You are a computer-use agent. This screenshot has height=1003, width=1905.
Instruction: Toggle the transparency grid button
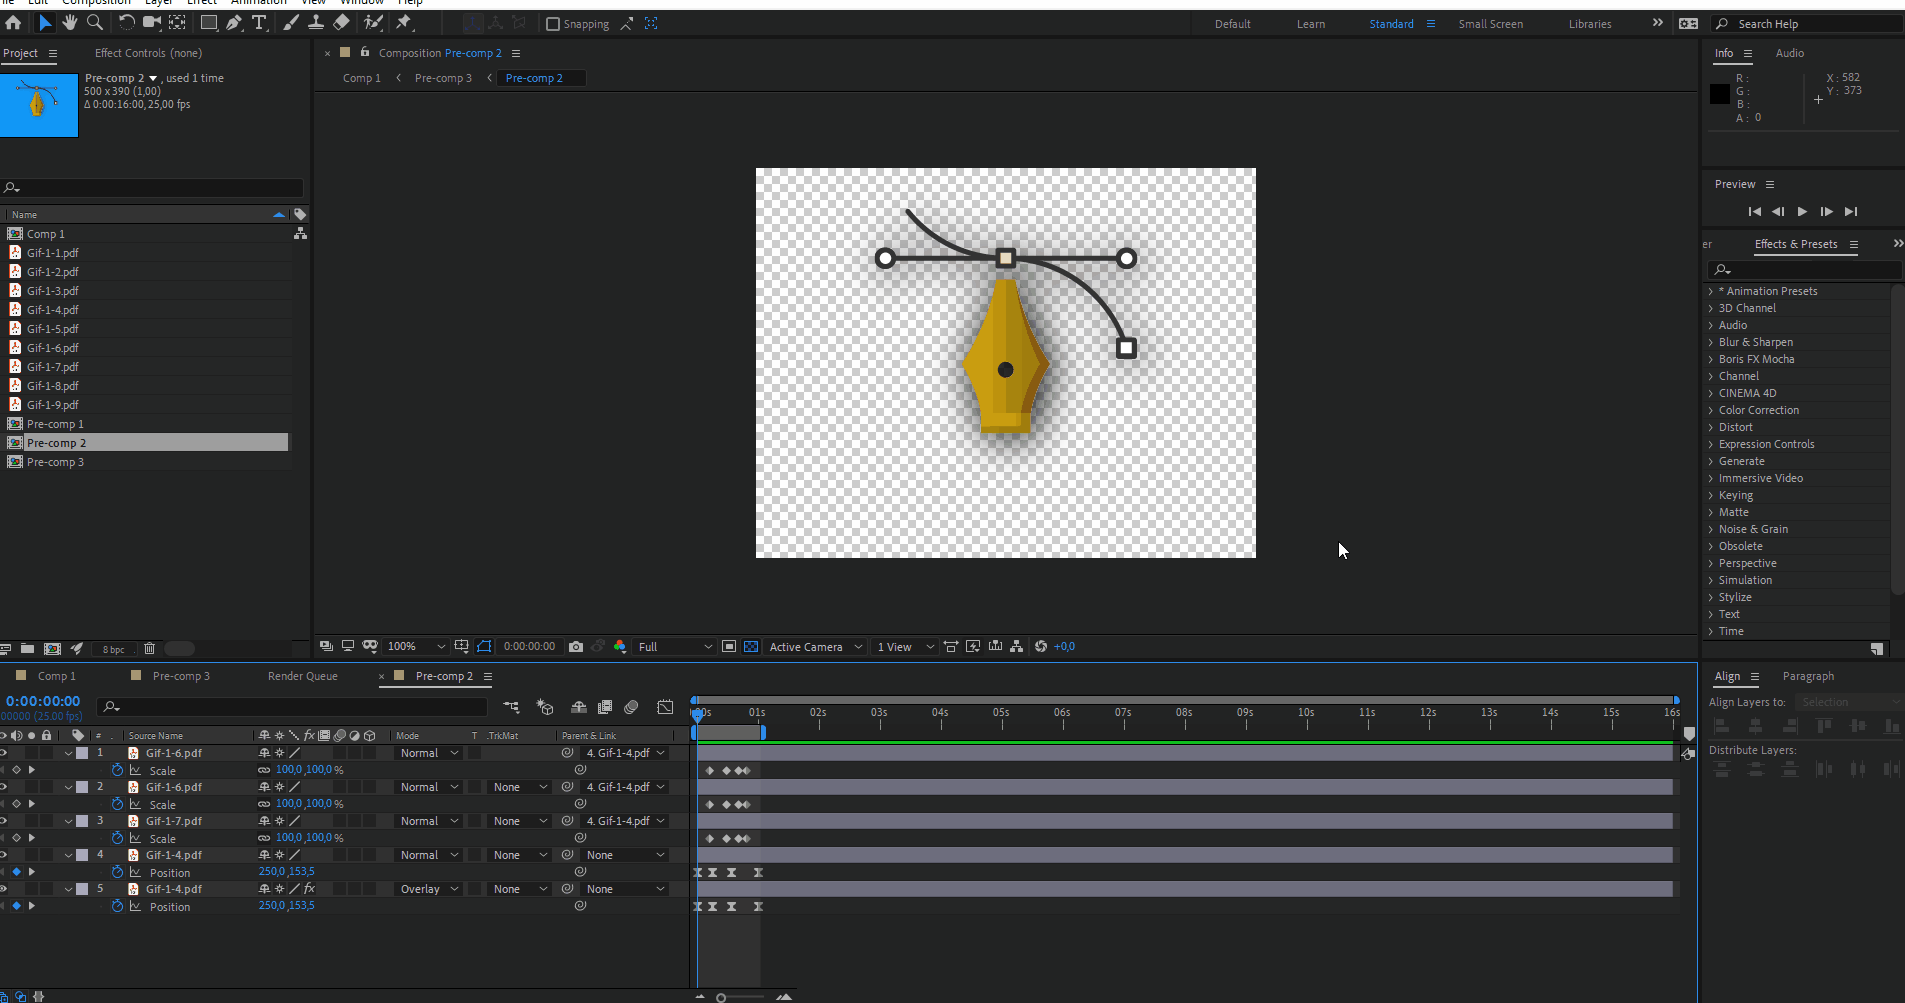[751, 647]
